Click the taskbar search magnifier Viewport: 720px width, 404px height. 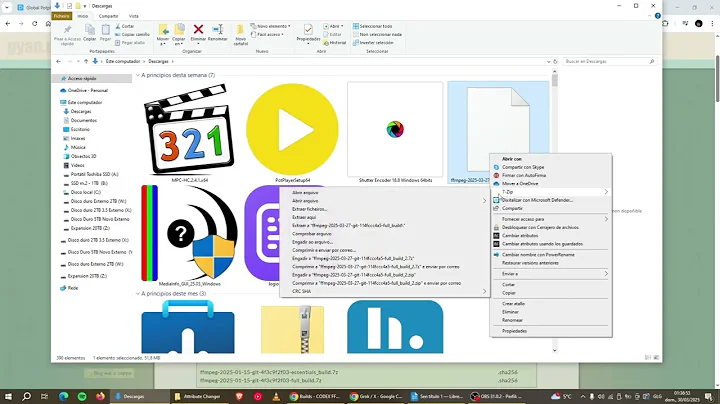pos(27,396)
